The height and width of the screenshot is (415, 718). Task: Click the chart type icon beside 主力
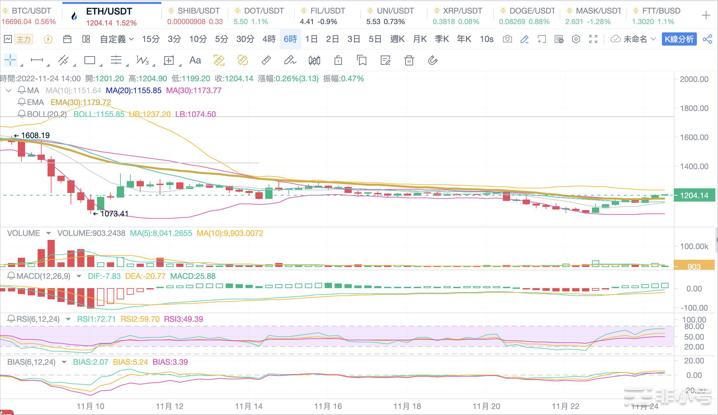(8, 39)
